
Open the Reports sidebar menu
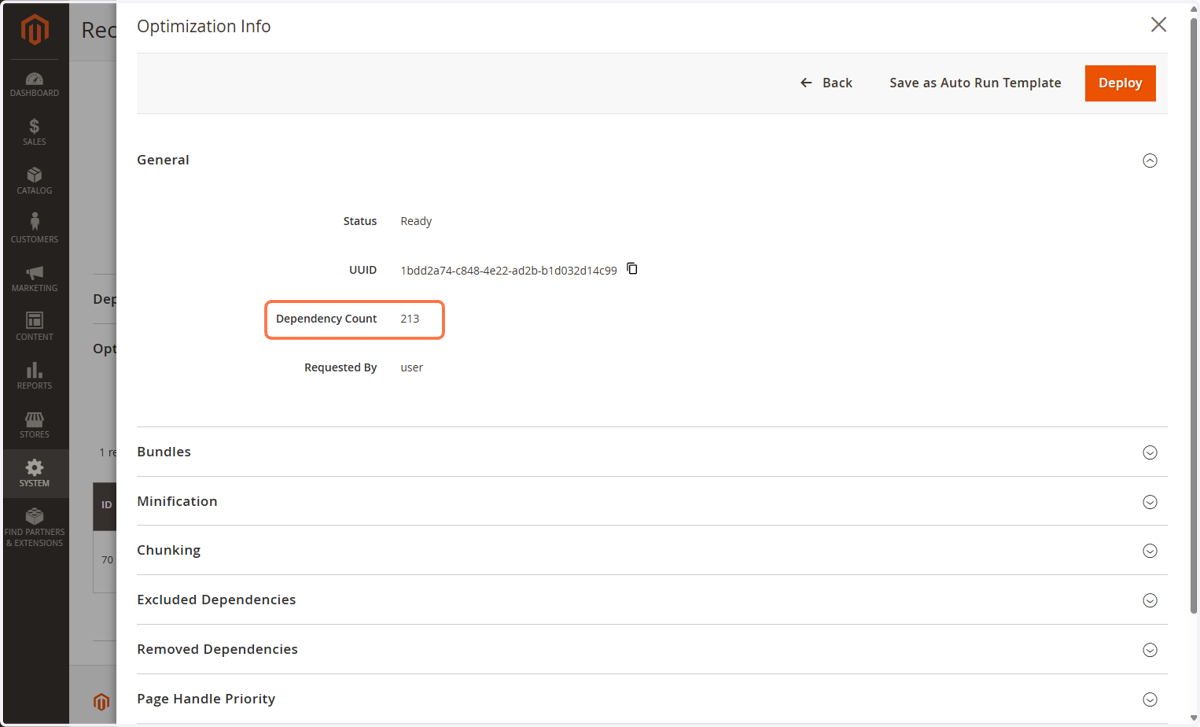pyautogui.click(x=34, y=376)
